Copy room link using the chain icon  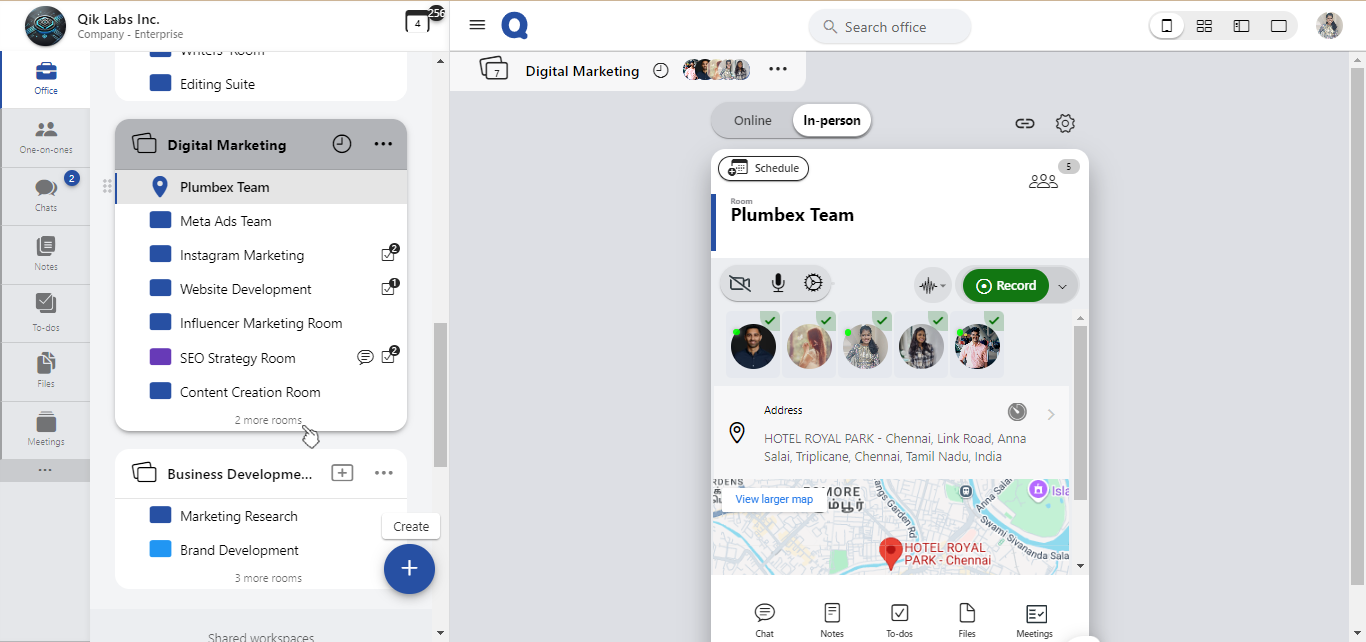(x=1025, y=124)
